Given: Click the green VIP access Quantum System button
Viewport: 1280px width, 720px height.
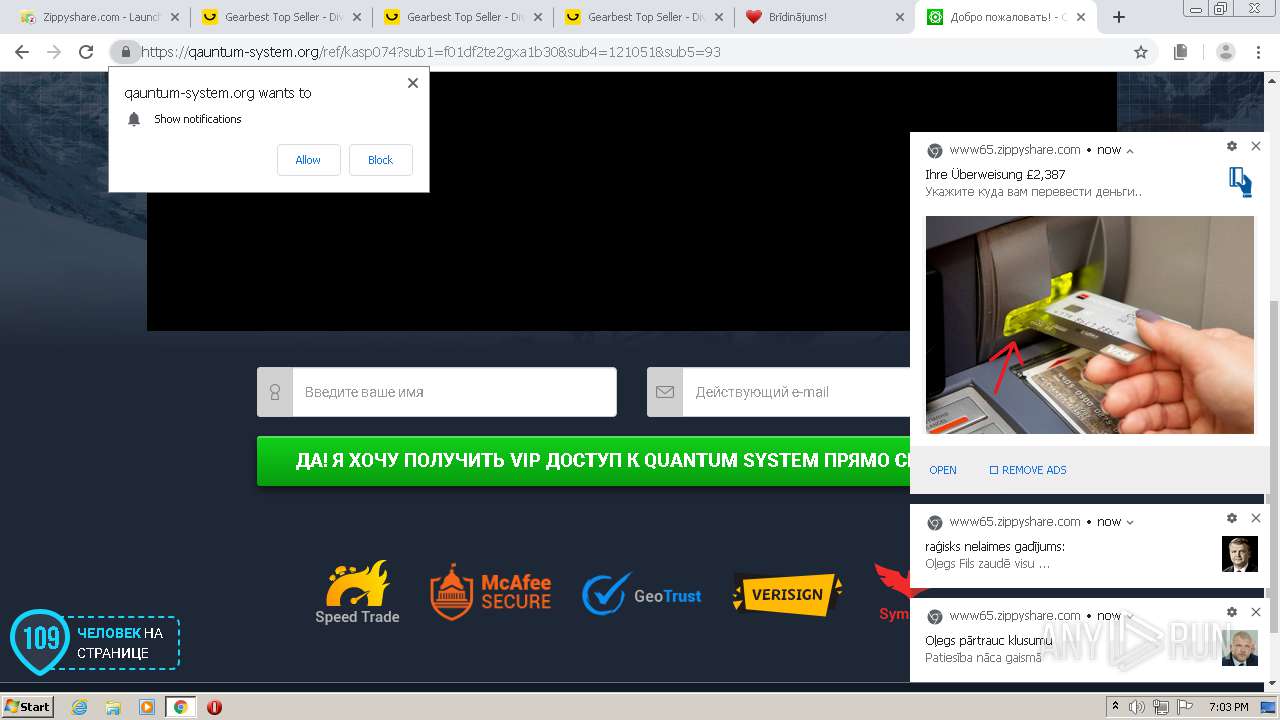Looking at the screenshot, I should click(583, 461).
